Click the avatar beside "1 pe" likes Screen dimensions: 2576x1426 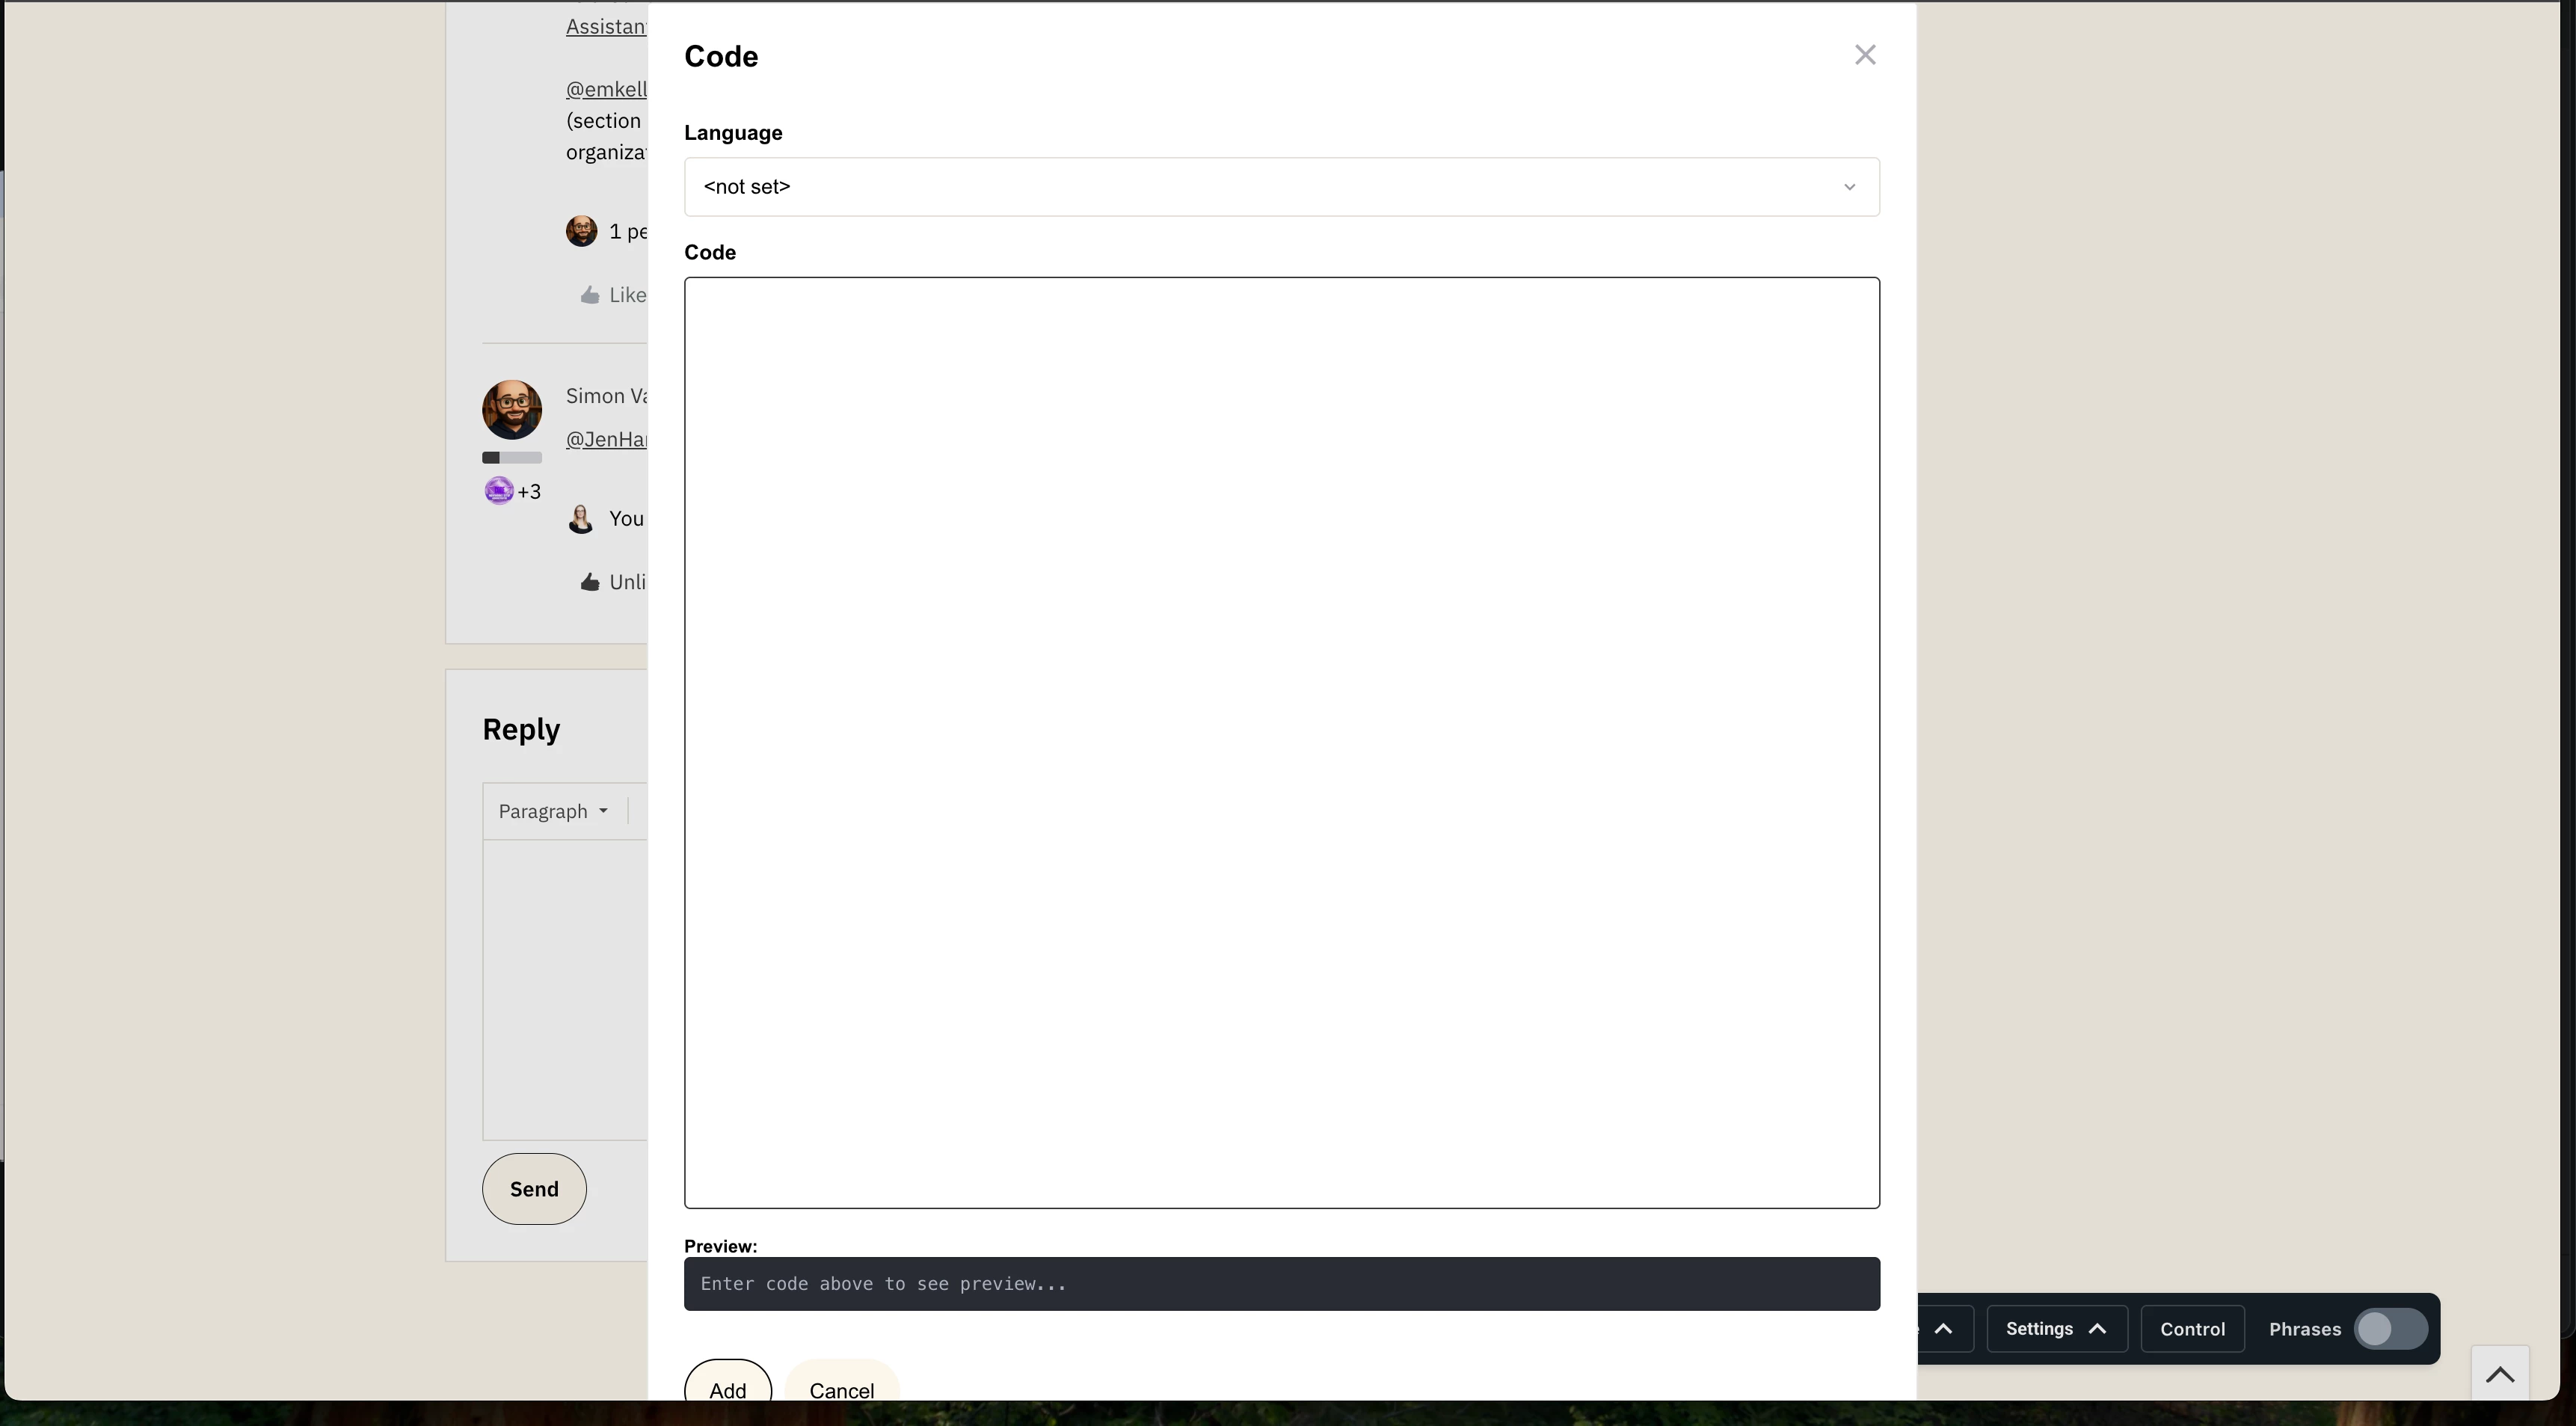(x=581, y=231)
